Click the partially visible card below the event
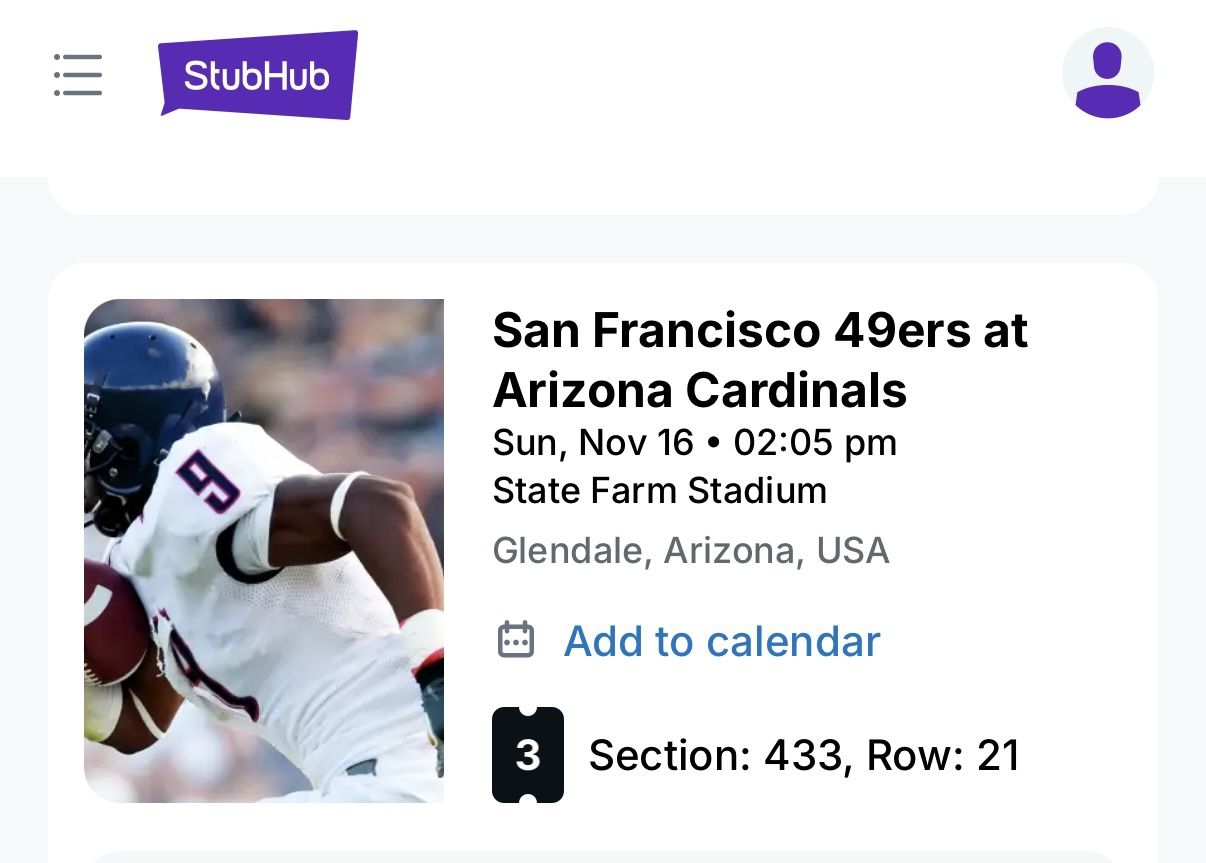This screenshot has width=1206, height=863. coord(603,858)
